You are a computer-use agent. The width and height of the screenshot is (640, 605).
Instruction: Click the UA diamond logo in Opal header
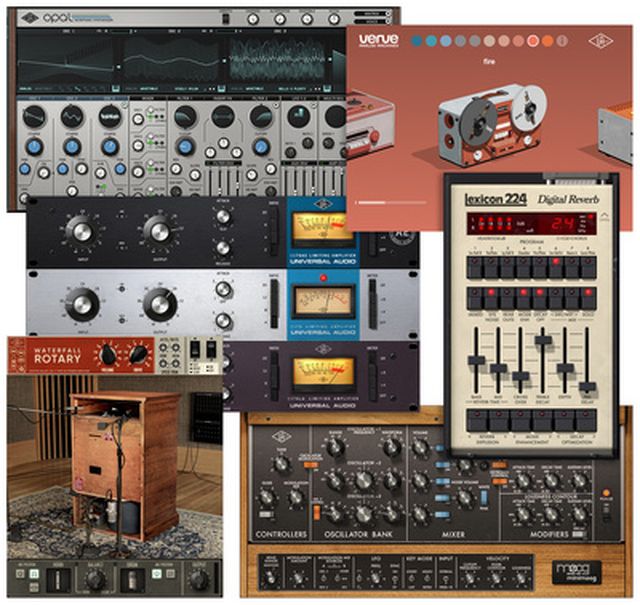point(30,18)
